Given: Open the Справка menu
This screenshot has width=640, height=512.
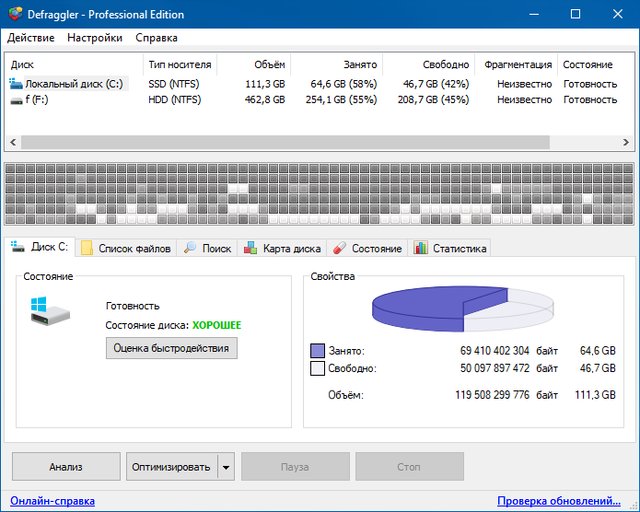Looking at the screenshot, I should (x=155, y=38).
